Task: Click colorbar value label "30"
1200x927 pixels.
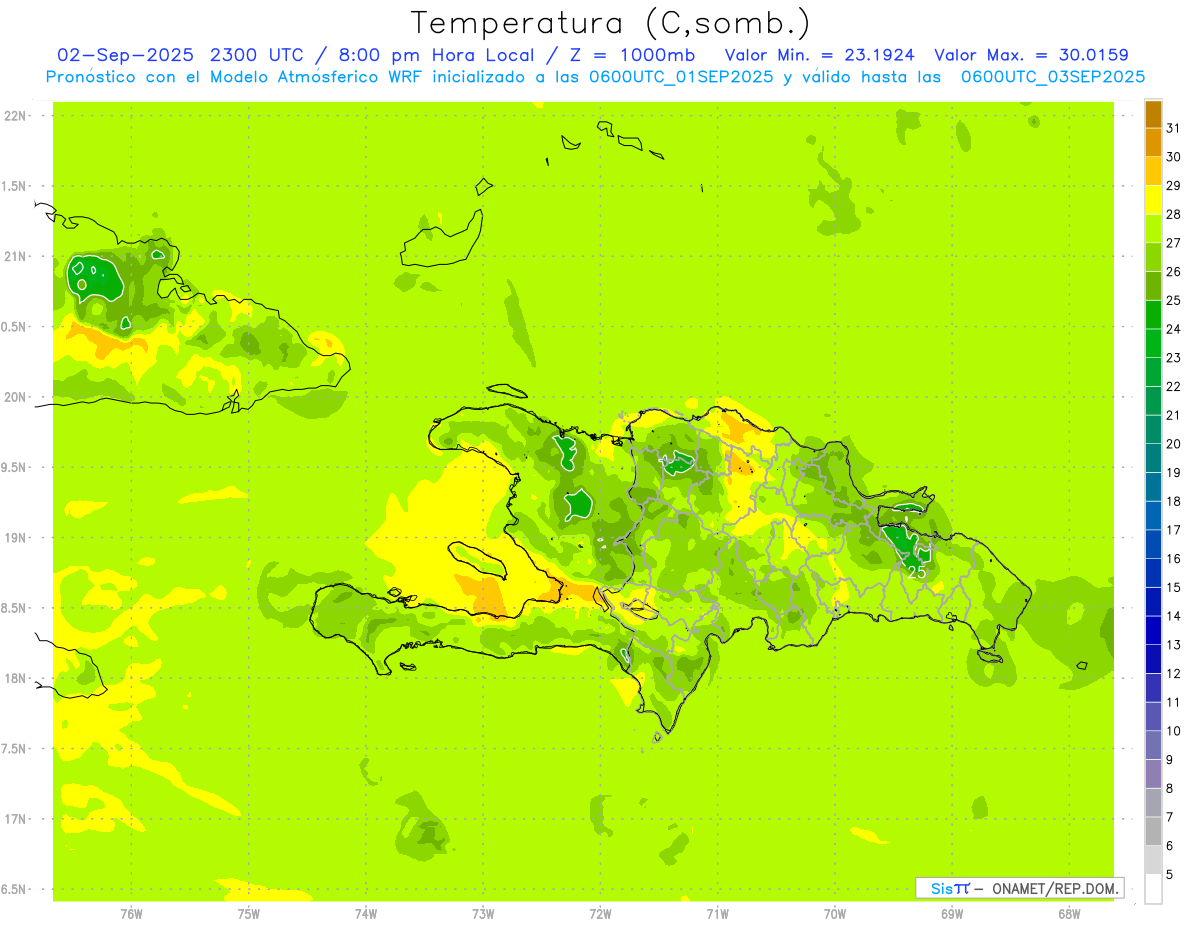Action: (1173, 157)
